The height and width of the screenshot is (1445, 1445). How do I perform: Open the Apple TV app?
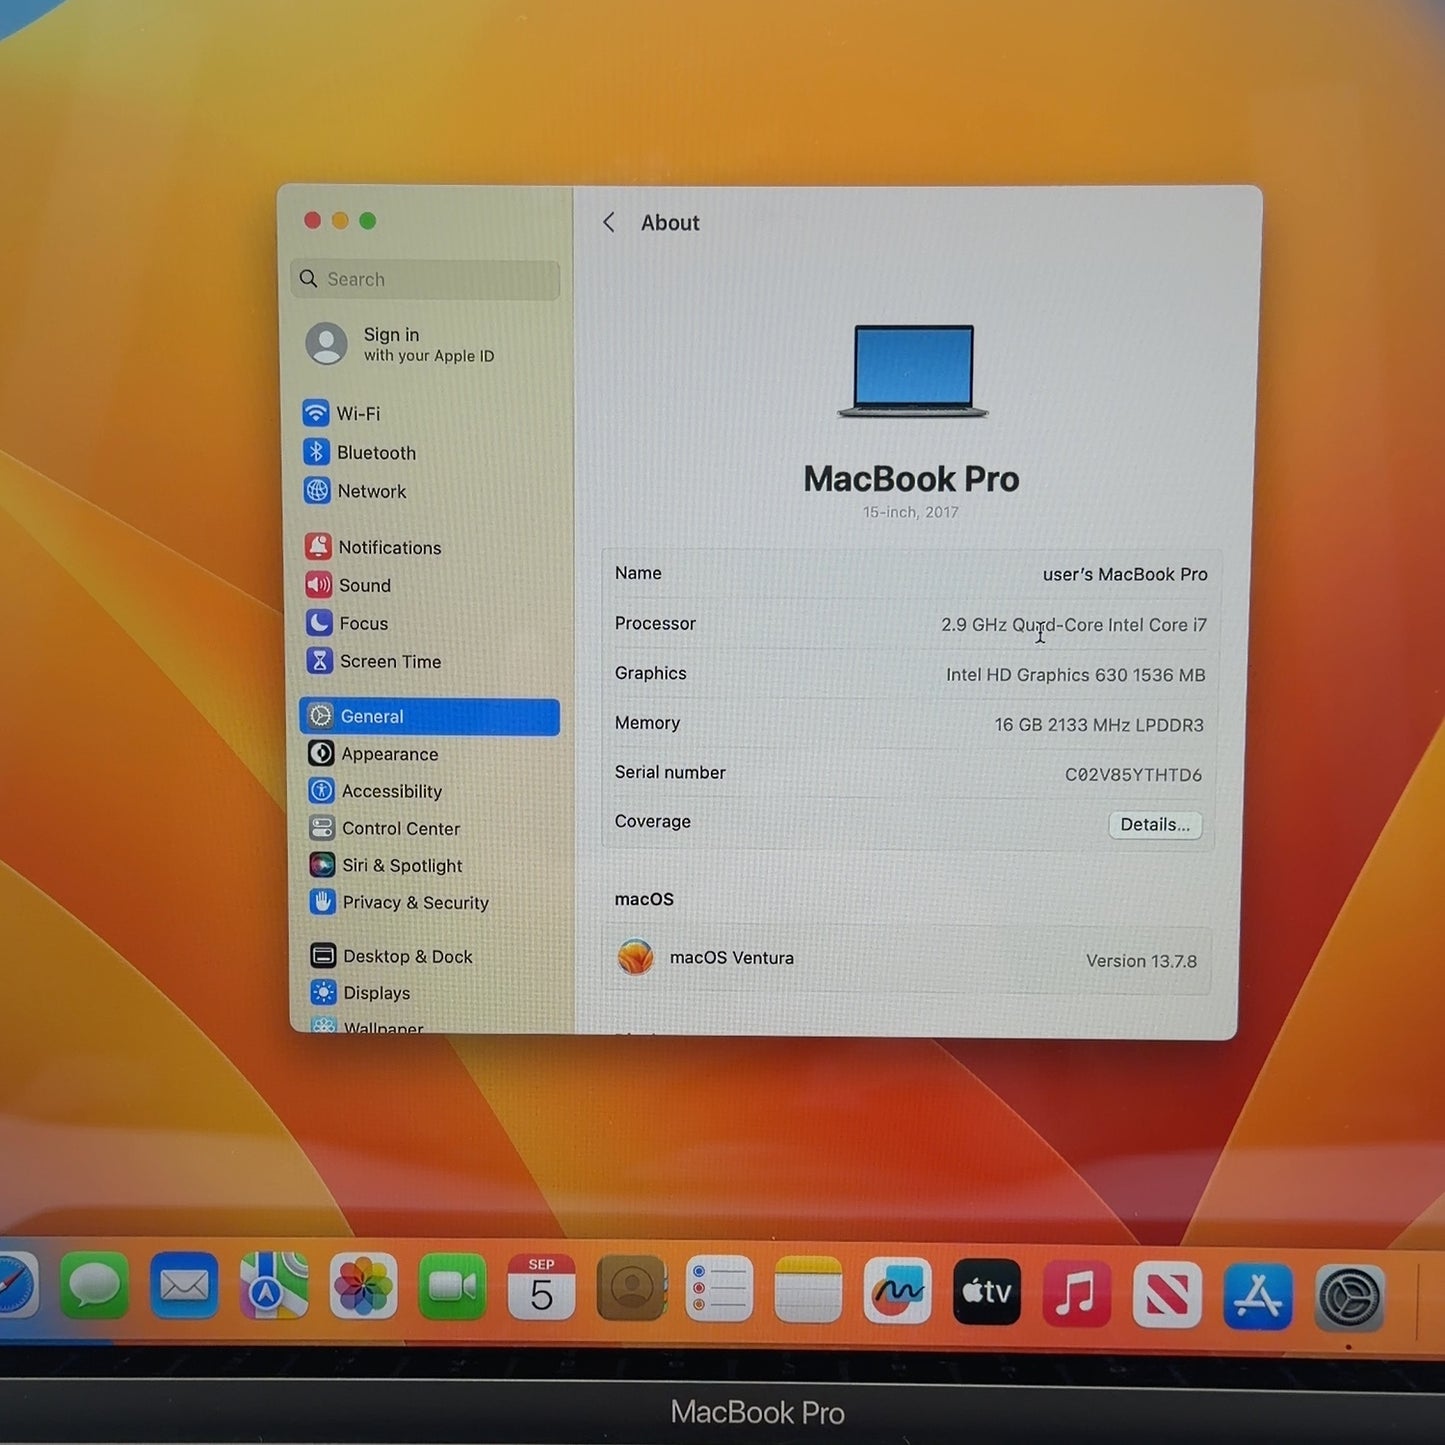point(987,1292)
